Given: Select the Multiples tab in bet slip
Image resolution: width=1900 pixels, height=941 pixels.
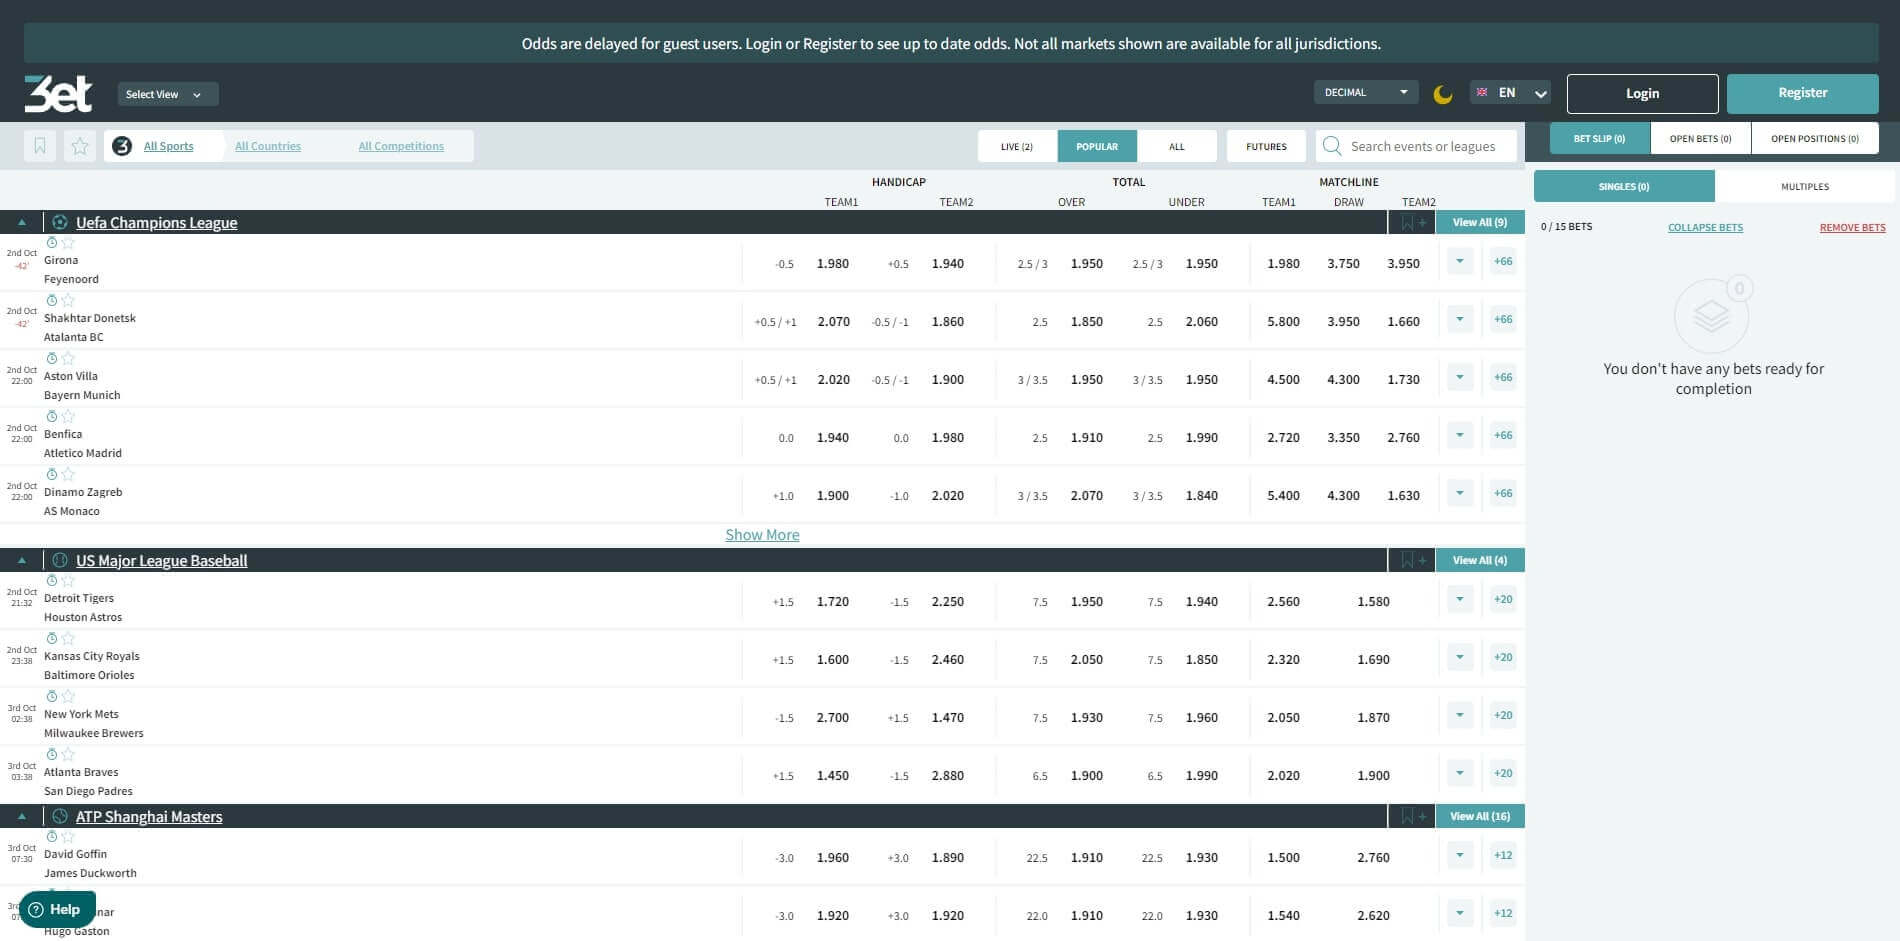Looking at the screenshot, I should coord(1804,186).
